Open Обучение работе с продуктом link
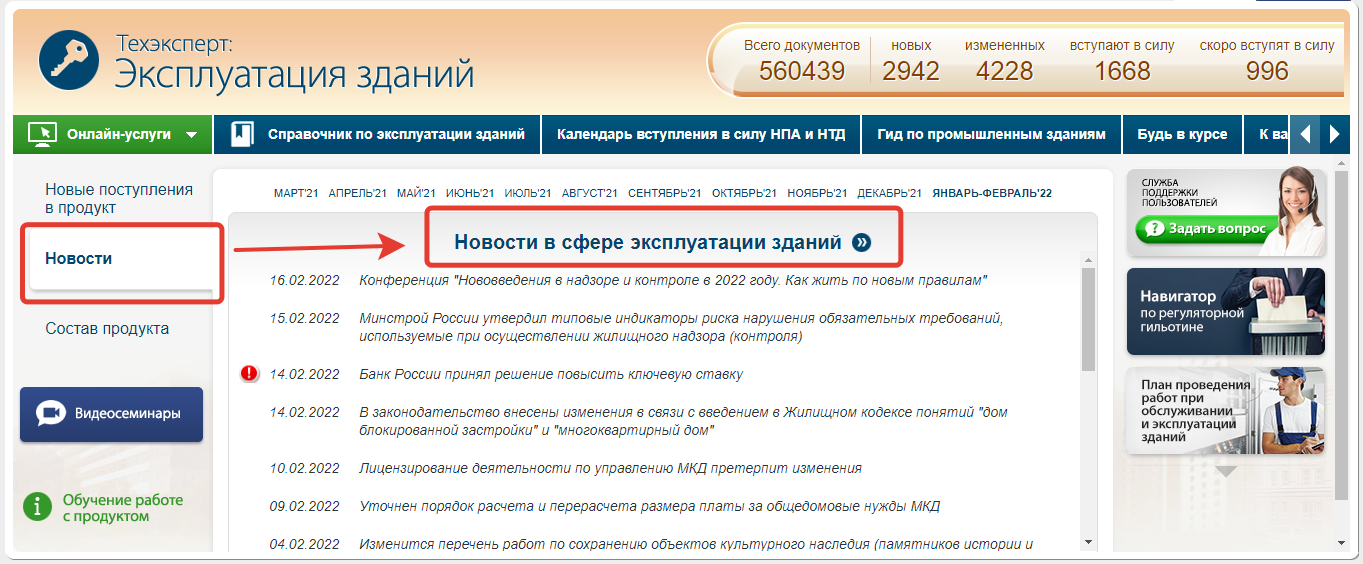 coord(122,508)
